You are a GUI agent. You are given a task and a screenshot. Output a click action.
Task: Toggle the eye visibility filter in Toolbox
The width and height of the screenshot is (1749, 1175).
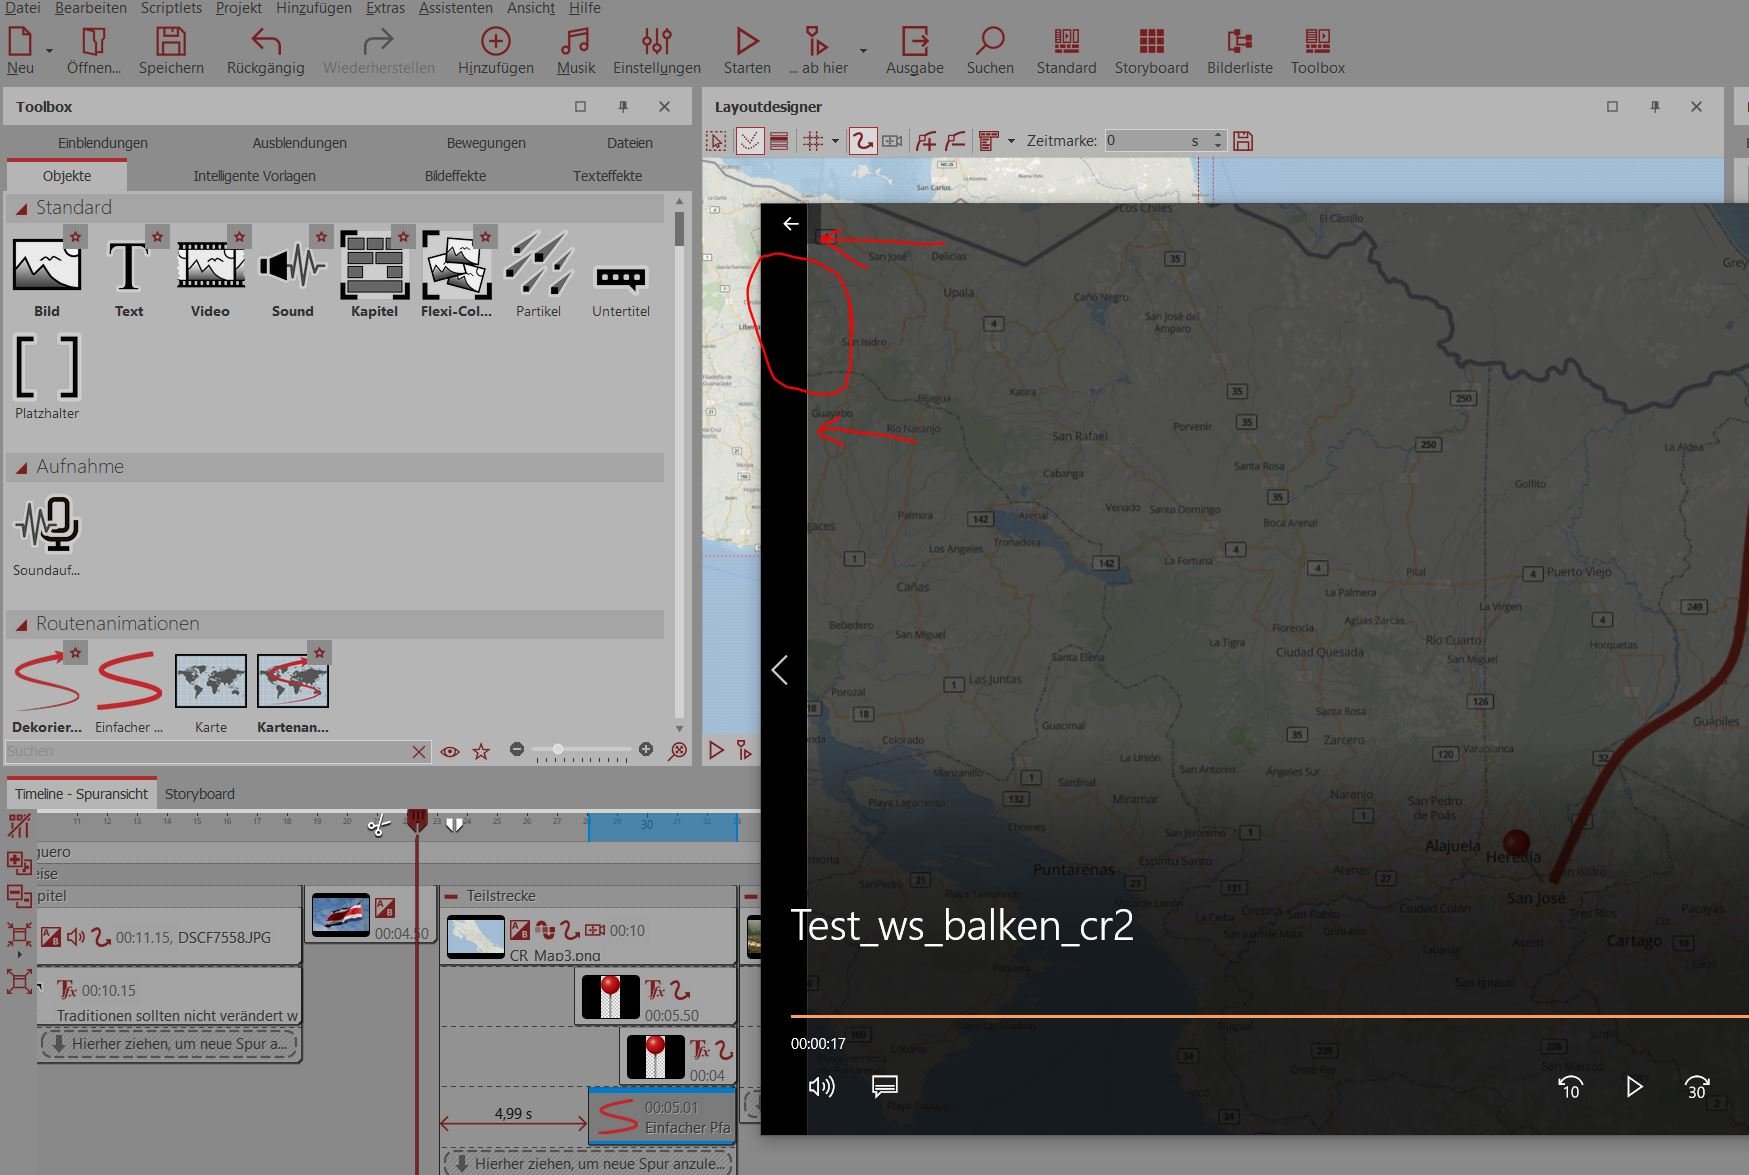[450, 752]
